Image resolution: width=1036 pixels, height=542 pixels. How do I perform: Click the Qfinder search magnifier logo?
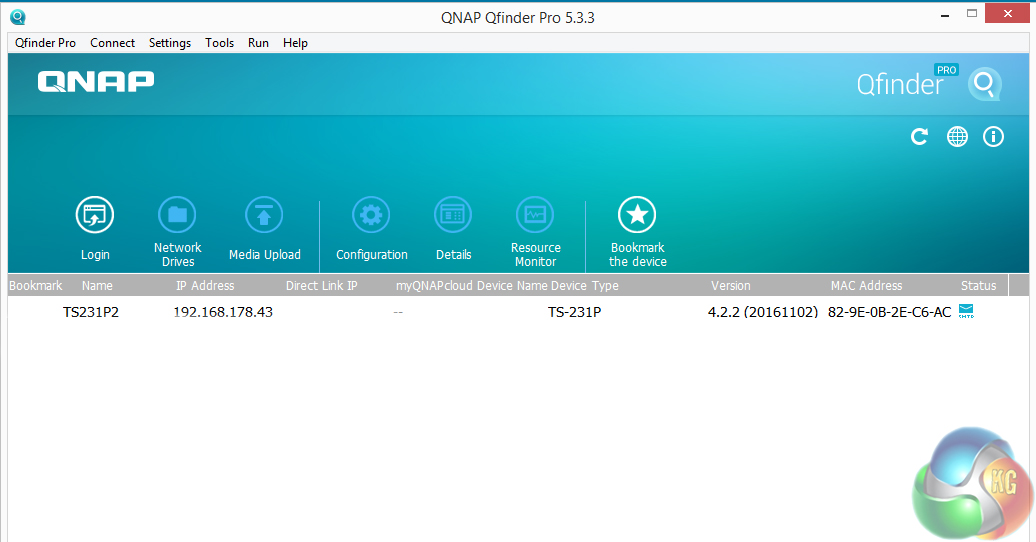(985, 84)
